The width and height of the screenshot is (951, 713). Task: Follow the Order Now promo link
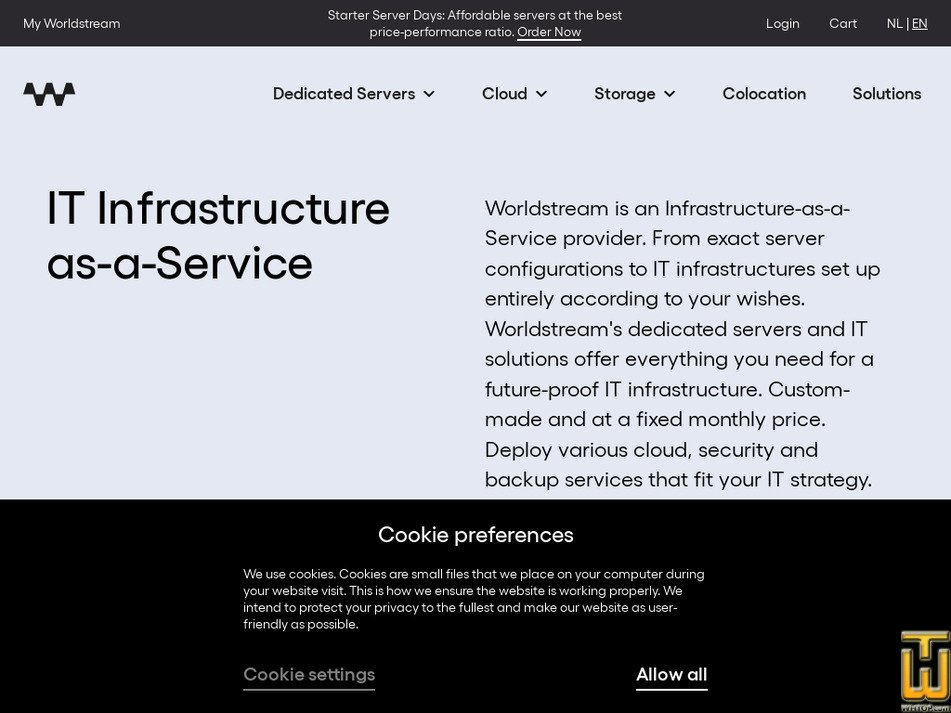(x=549, y=32)
